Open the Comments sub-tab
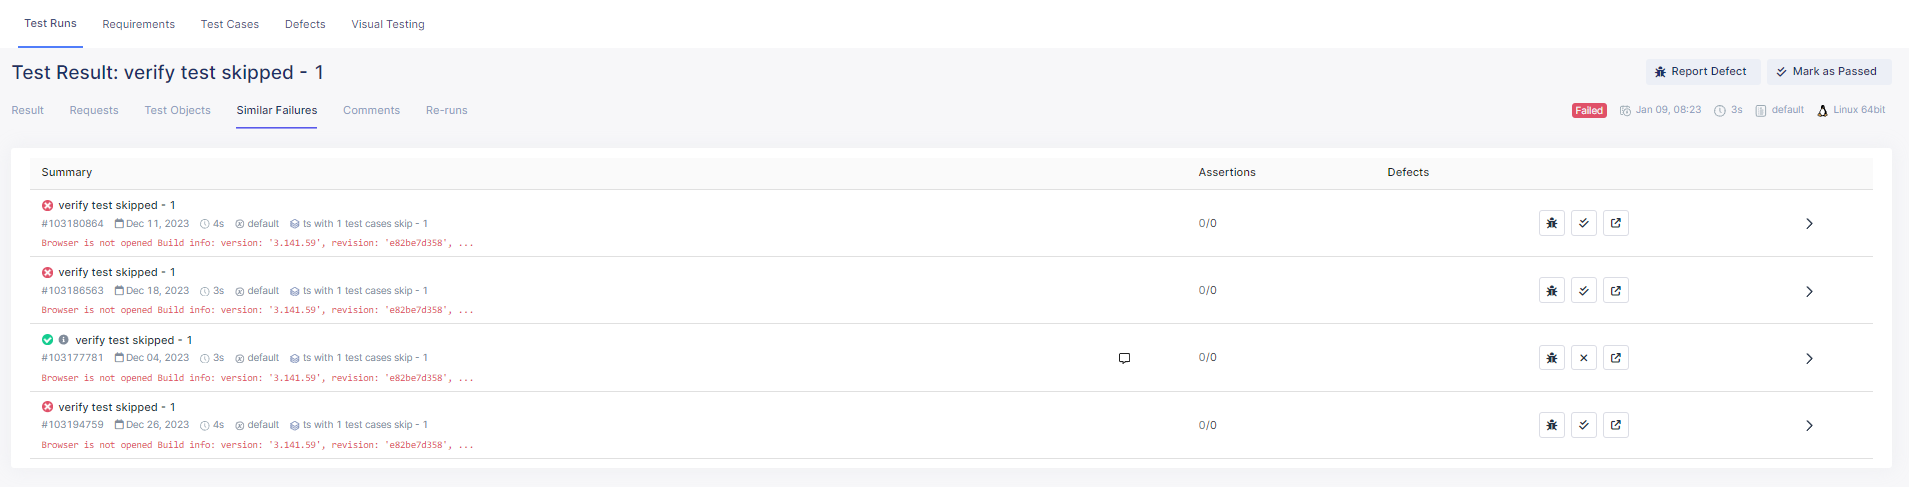The image size is (1909, 487). [x=371, y=110]
